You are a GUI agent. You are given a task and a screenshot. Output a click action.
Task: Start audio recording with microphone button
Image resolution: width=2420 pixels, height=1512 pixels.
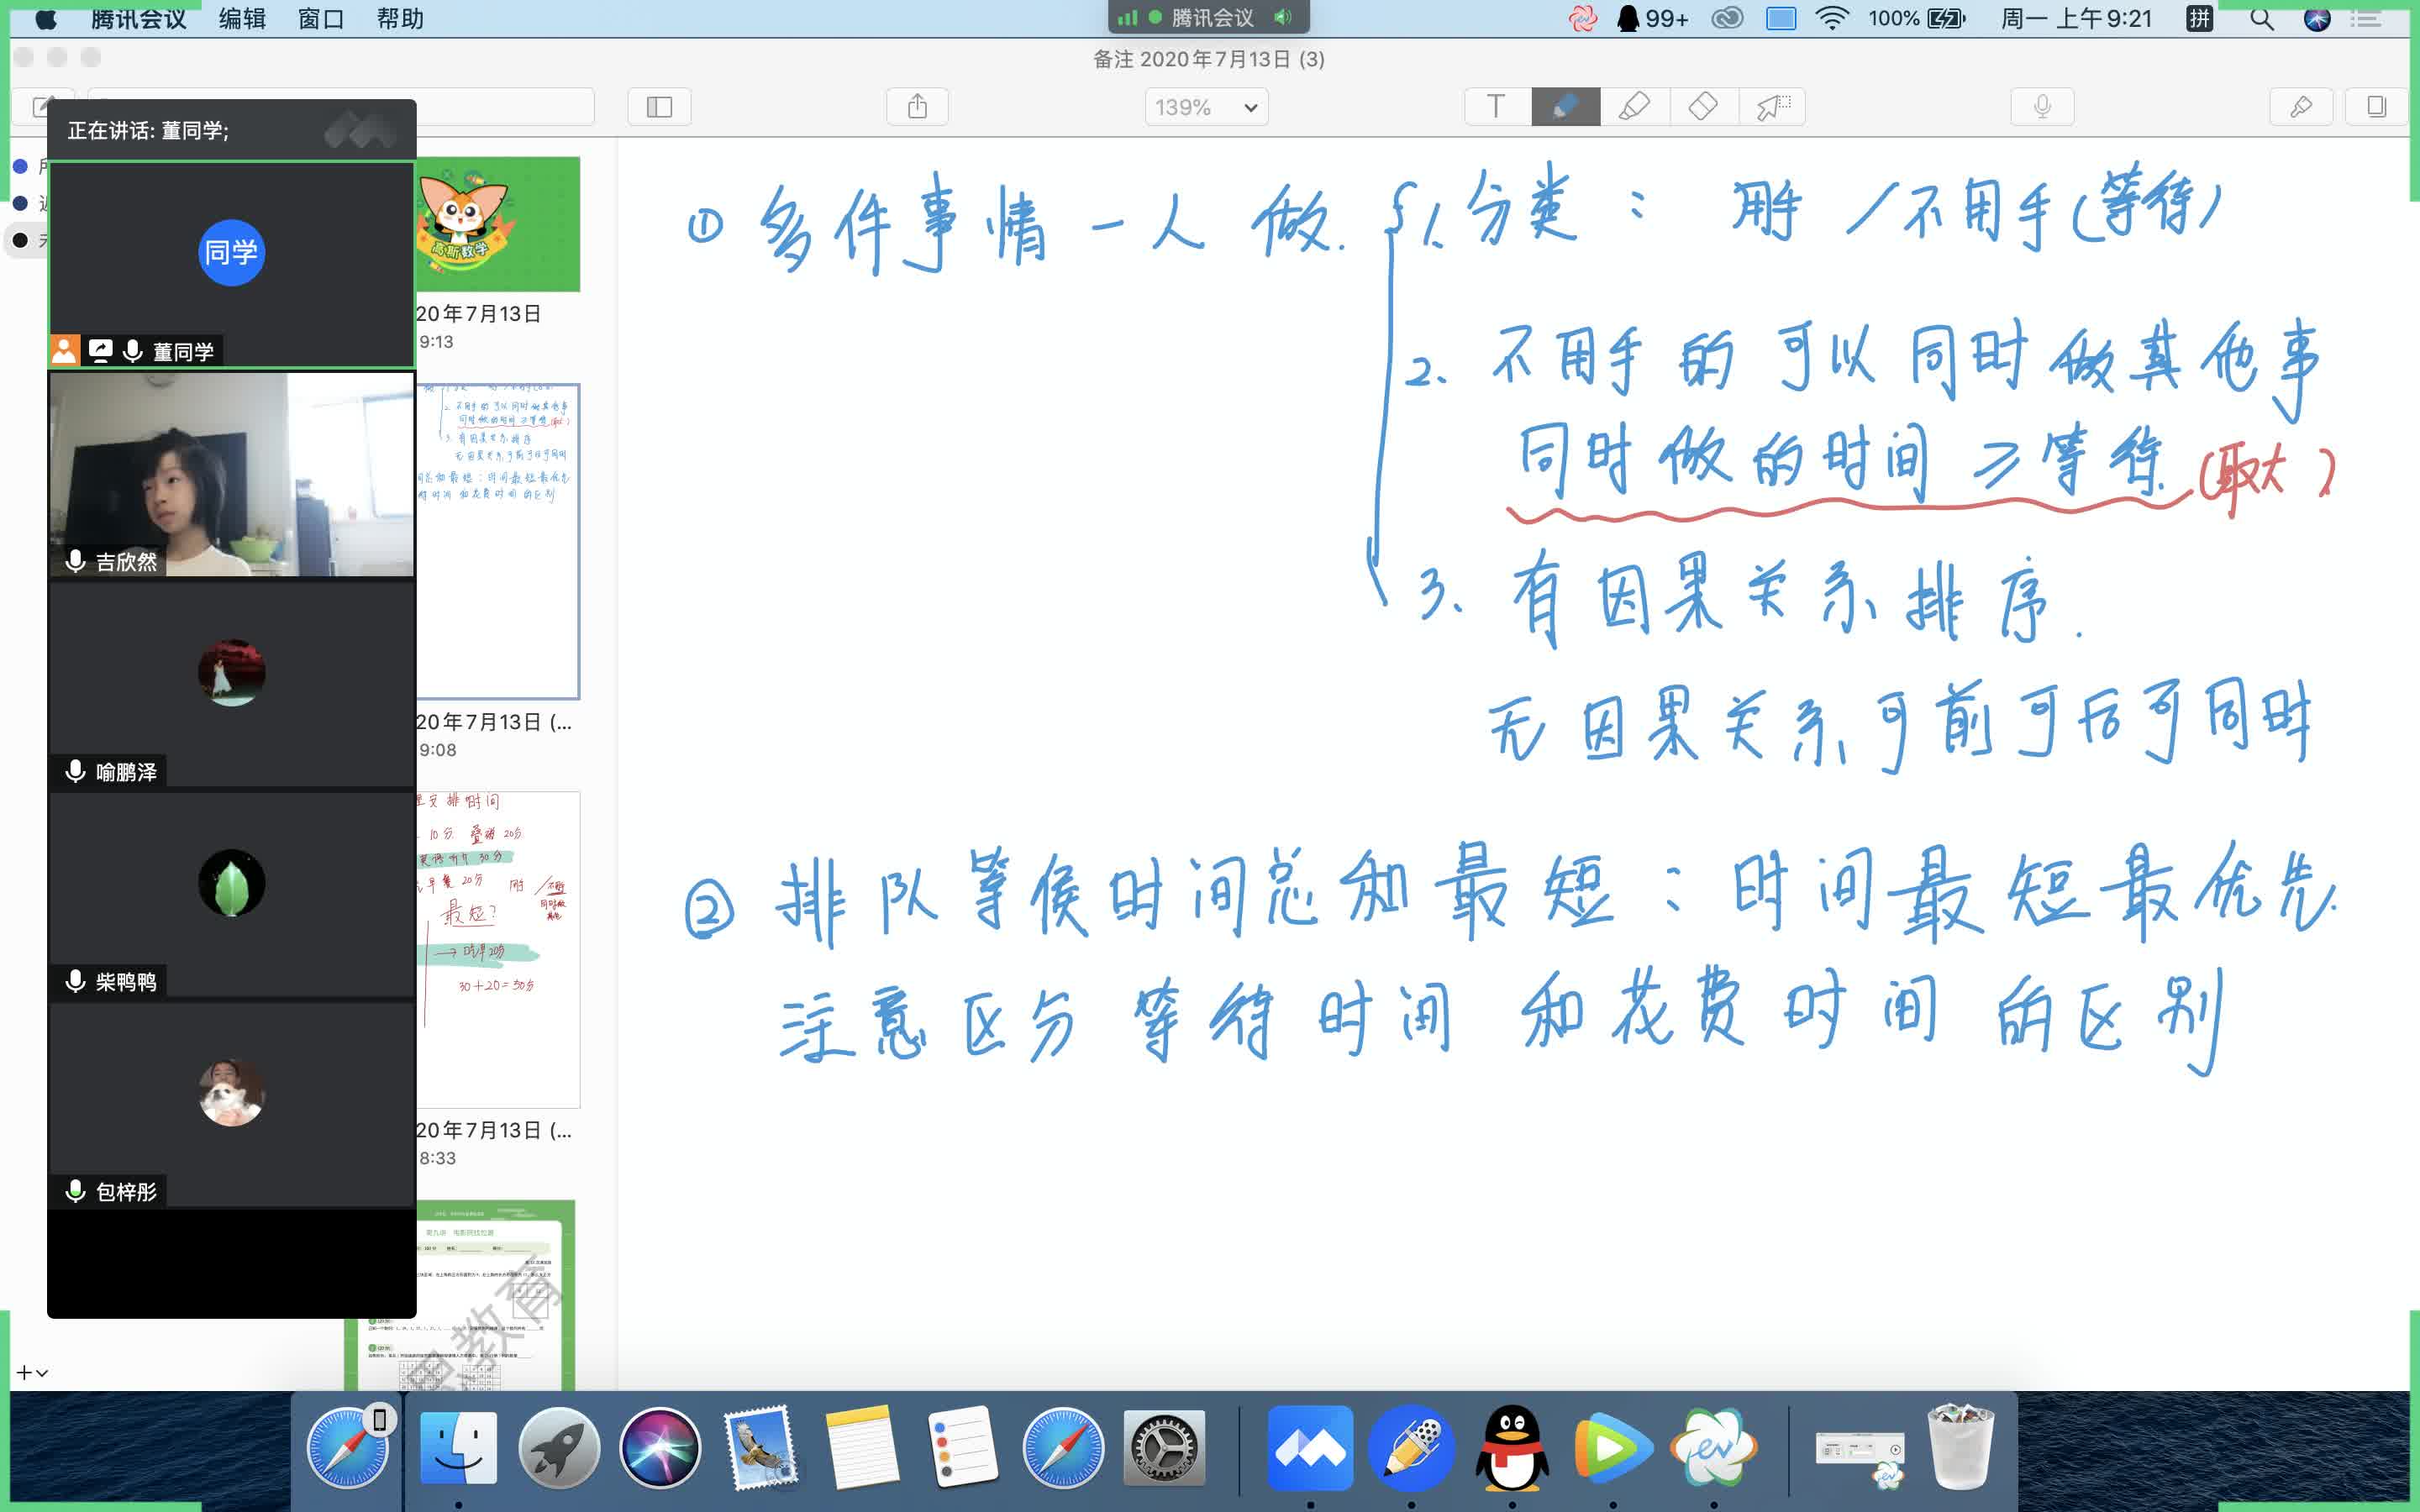[x=2042, y=107]
